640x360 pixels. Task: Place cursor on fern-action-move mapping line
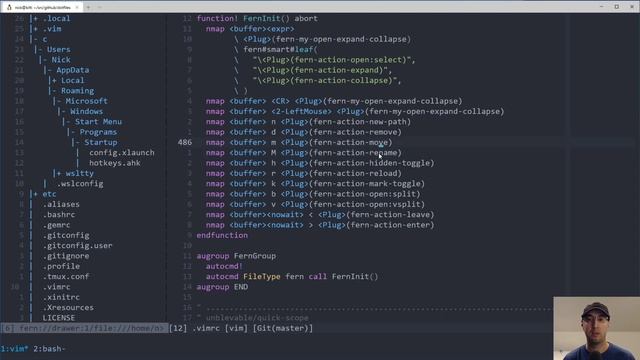[x=299, y=142]
